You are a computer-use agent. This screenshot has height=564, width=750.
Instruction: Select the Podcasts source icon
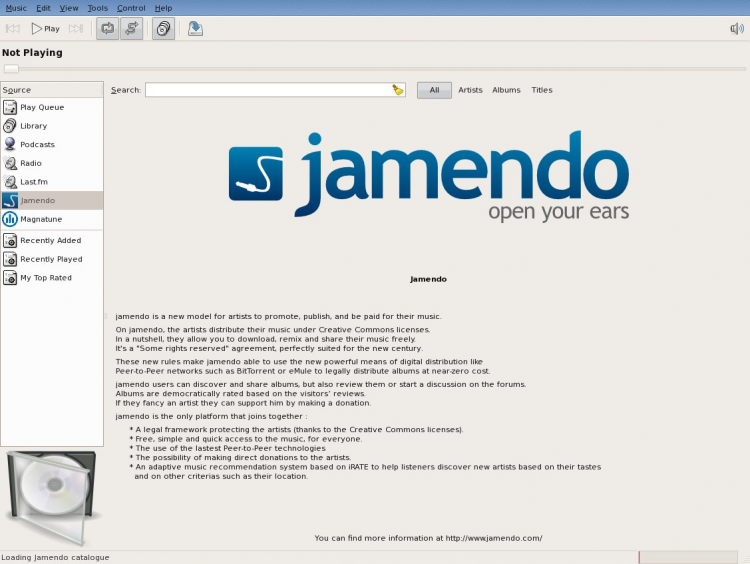click(10, 144)
